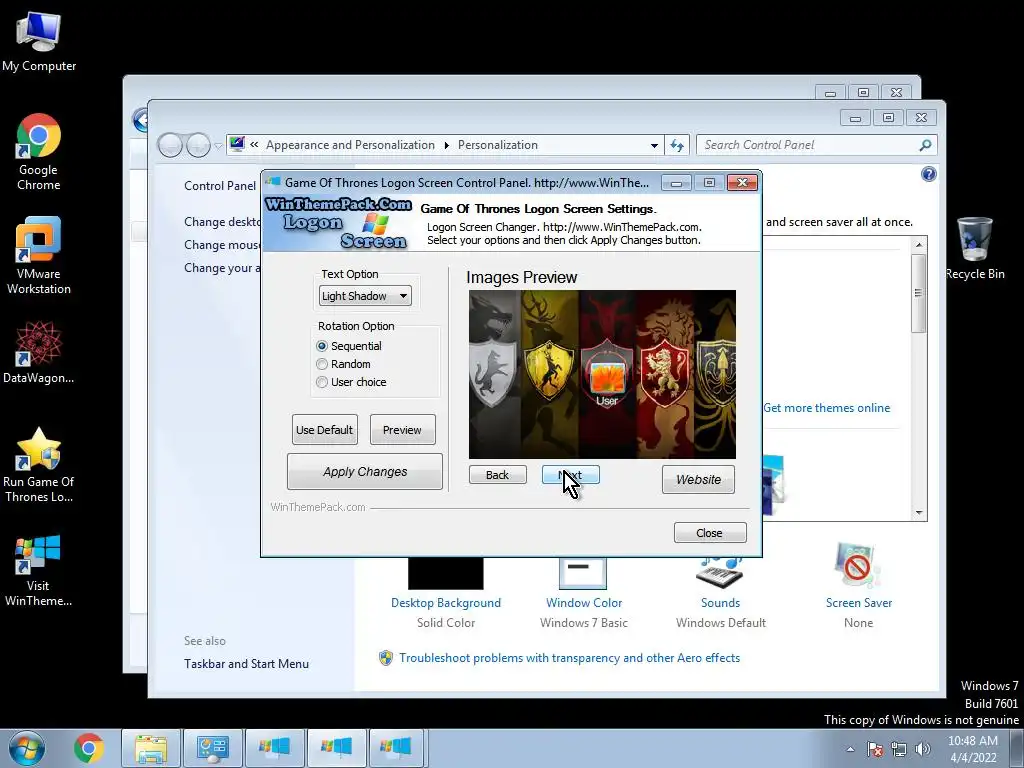1024x768 pixels.
Task: Open the Windows Start menu orb
Action: [x=27, y=748]
